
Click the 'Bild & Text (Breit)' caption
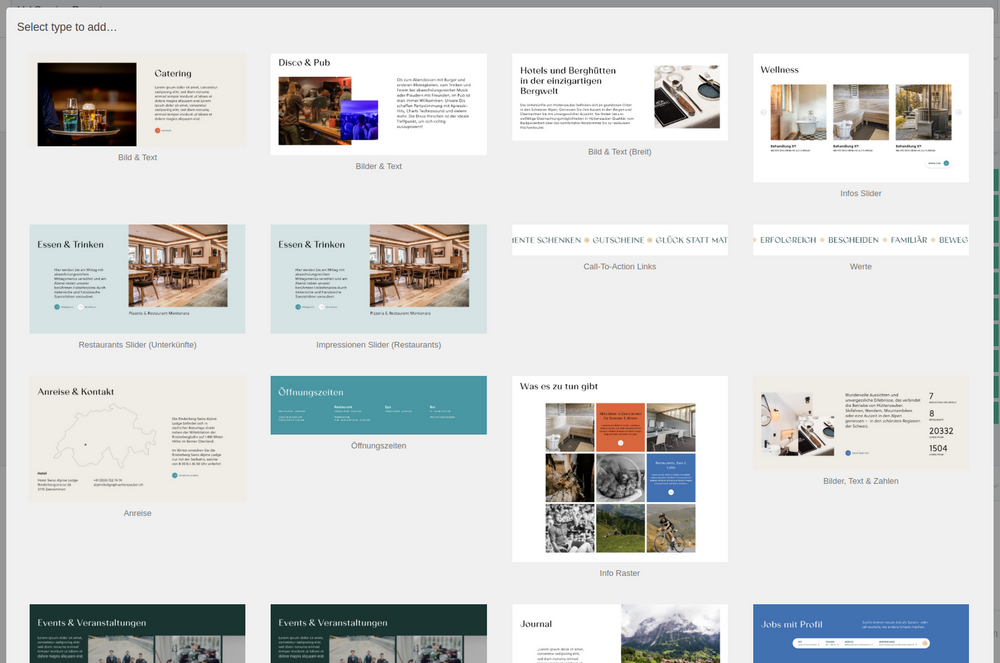pyautogui.click(x=619, y=152)
